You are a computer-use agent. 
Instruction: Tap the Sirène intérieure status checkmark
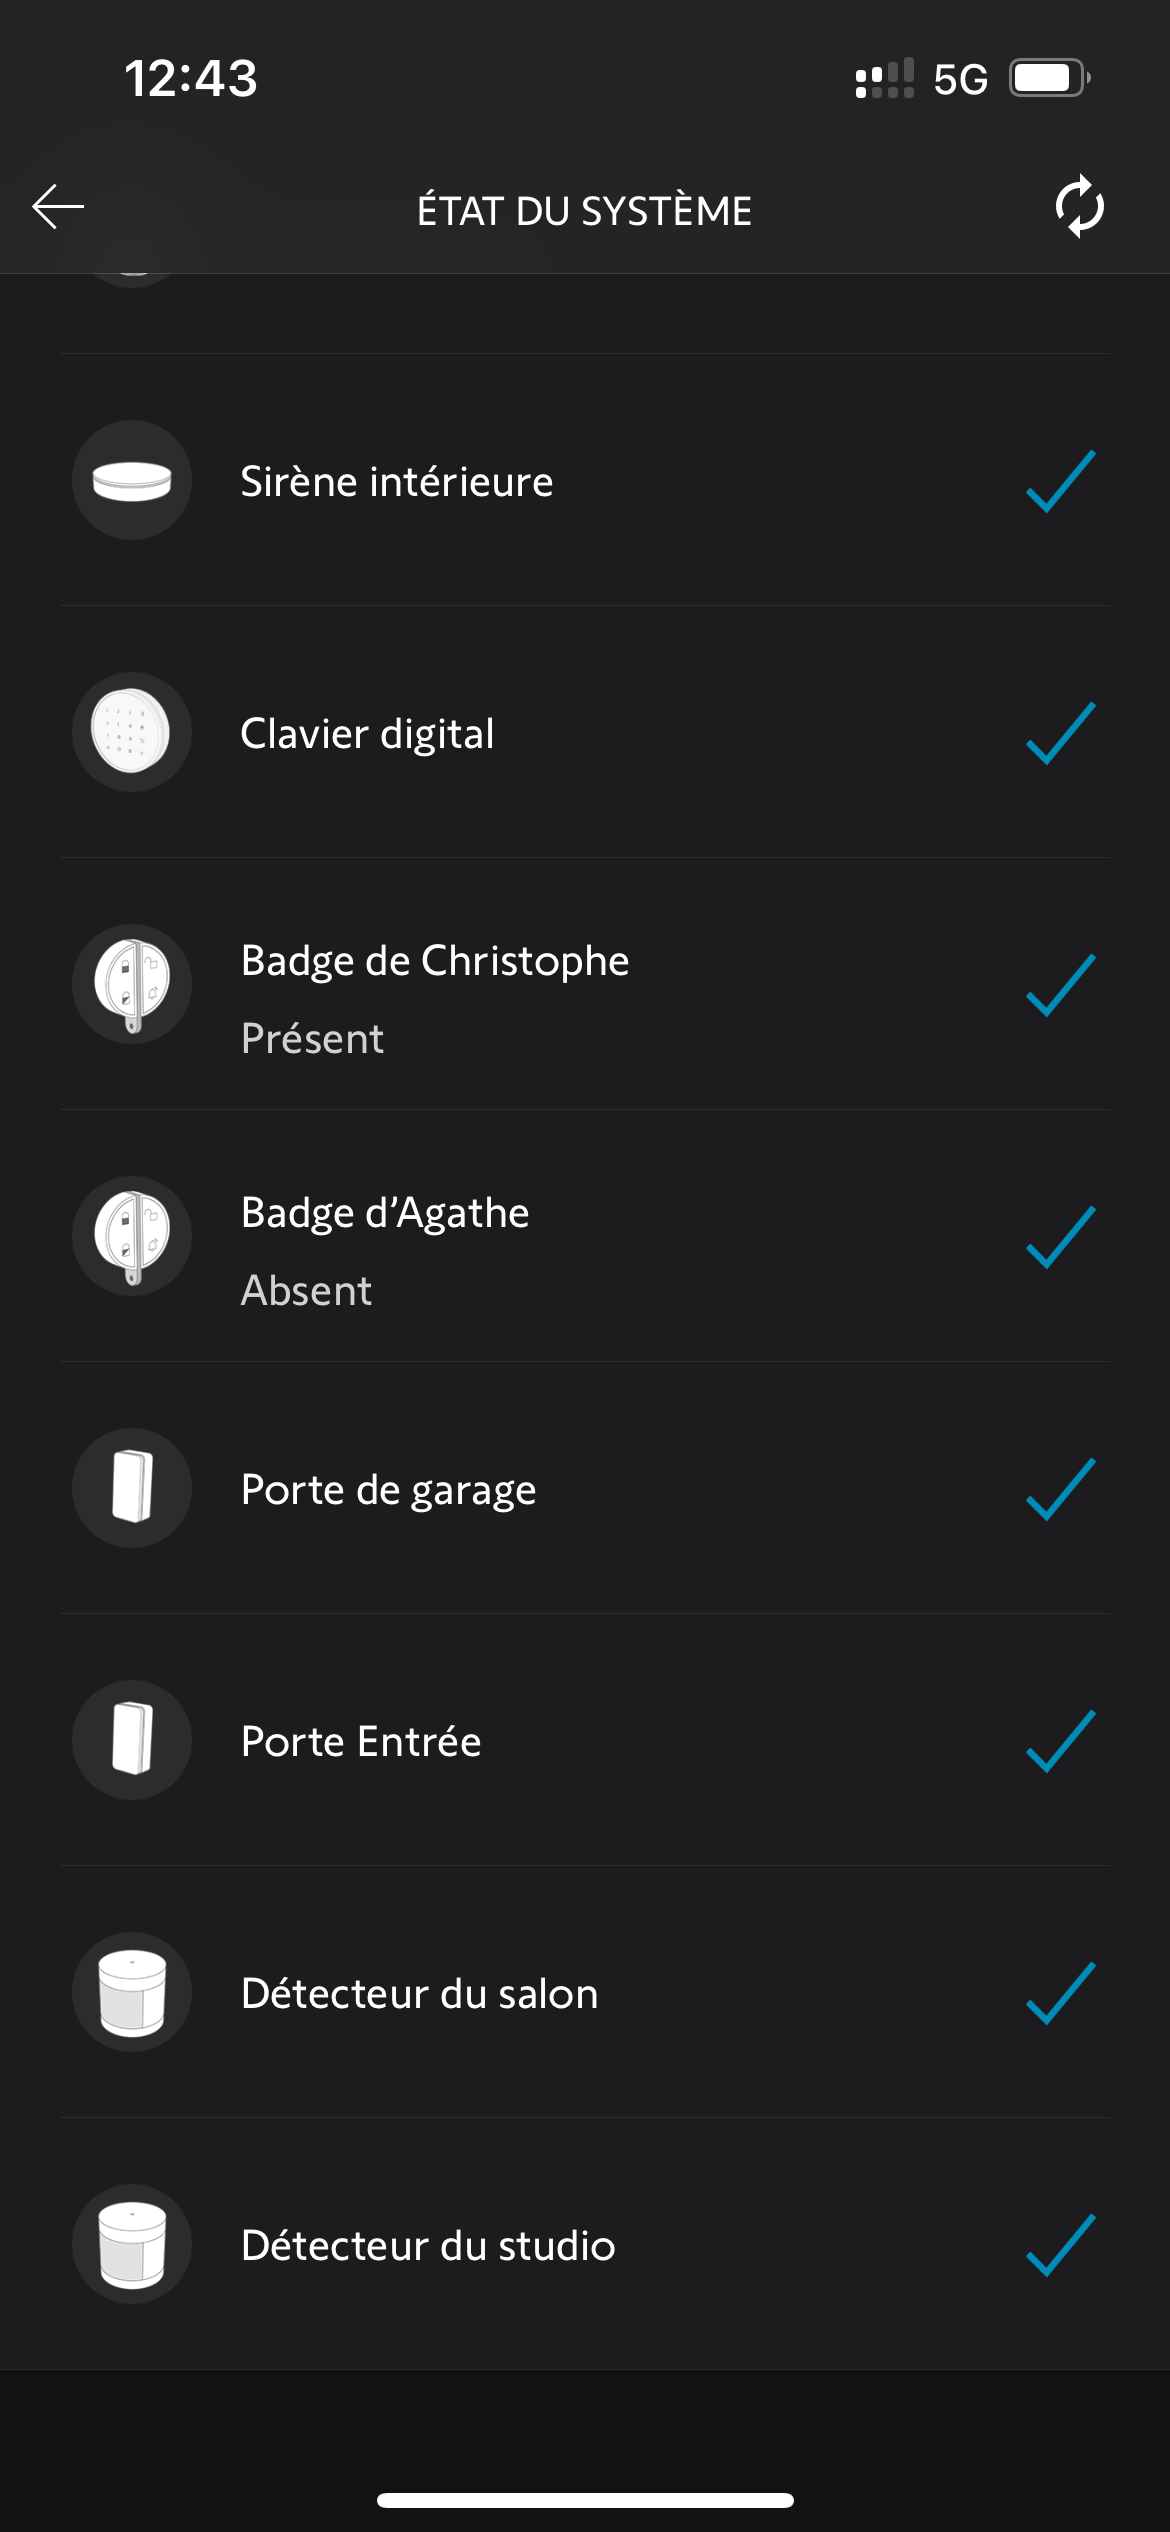coord(1060,481)
